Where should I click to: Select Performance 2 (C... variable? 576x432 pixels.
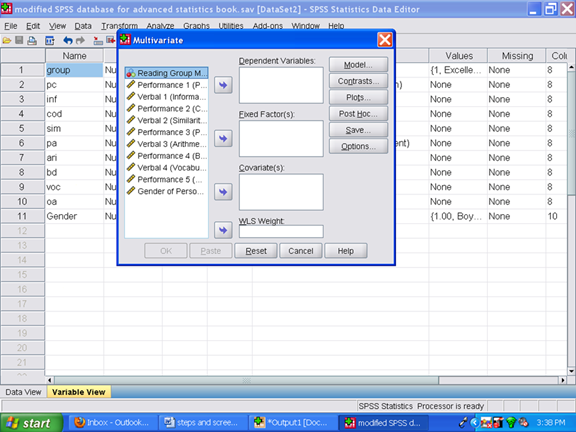[167, 108]
